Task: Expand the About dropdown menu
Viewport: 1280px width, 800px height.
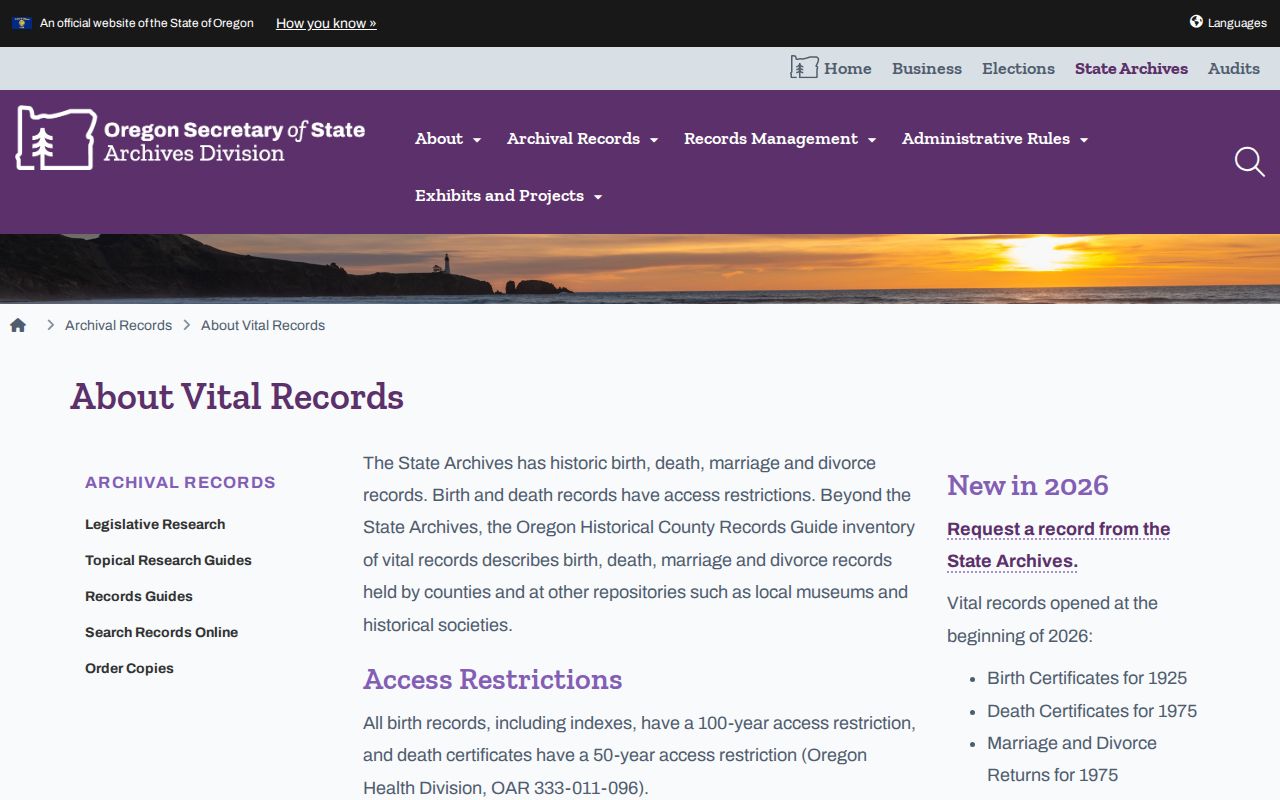Action: 448,139
